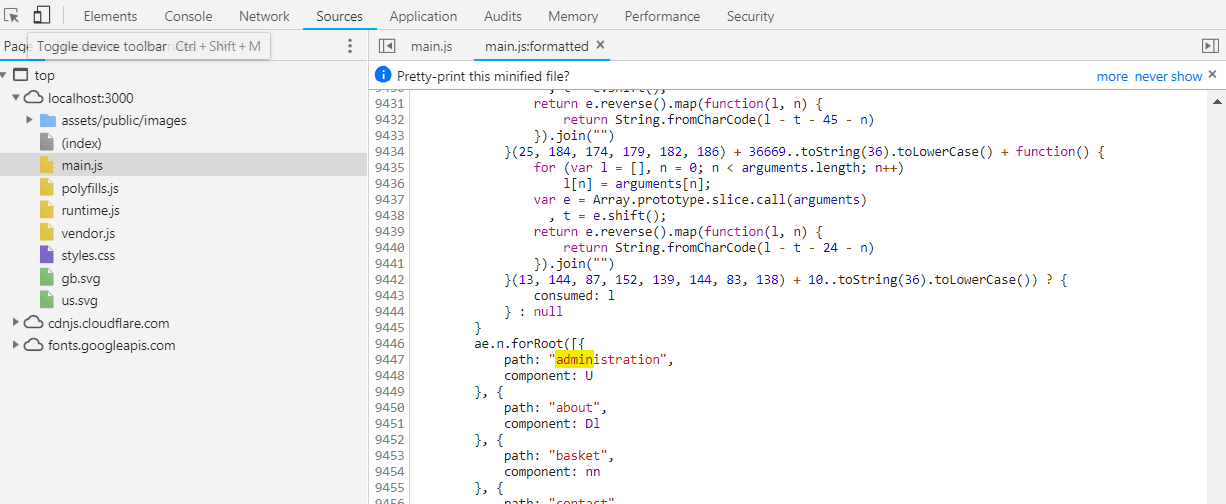Switch to the main.js editor tab
This screenshot has height=504, width=1226.
pos(431,46)
